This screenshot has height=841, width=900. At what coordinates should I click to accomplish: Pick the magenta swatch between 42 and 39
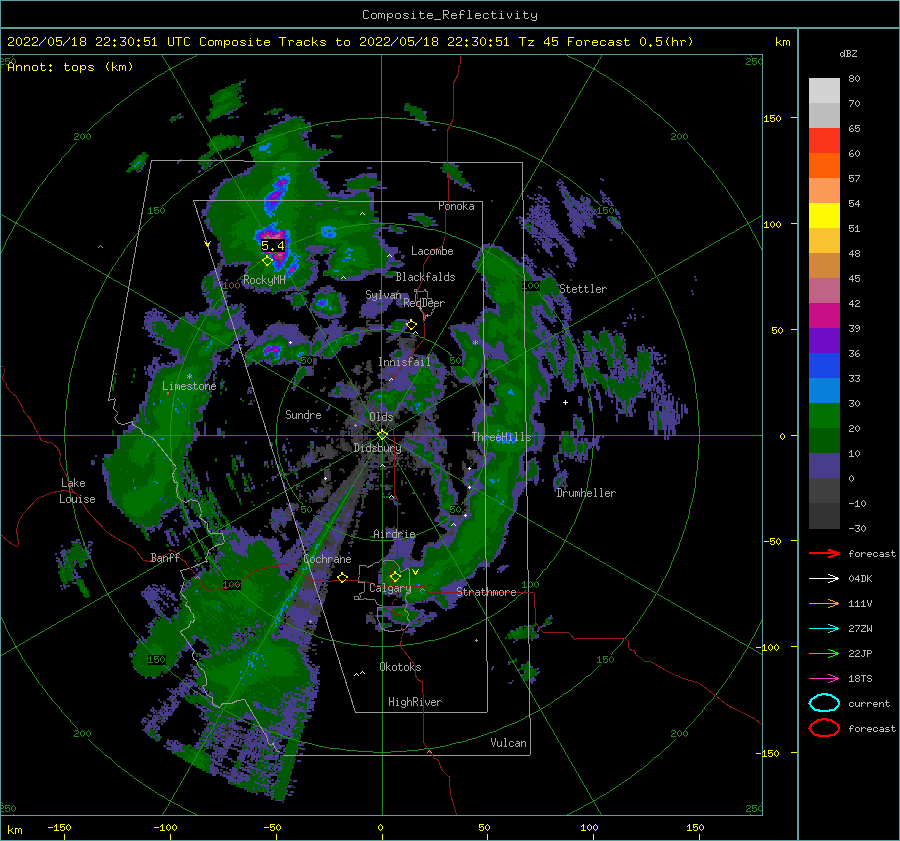tap(824, 315)
